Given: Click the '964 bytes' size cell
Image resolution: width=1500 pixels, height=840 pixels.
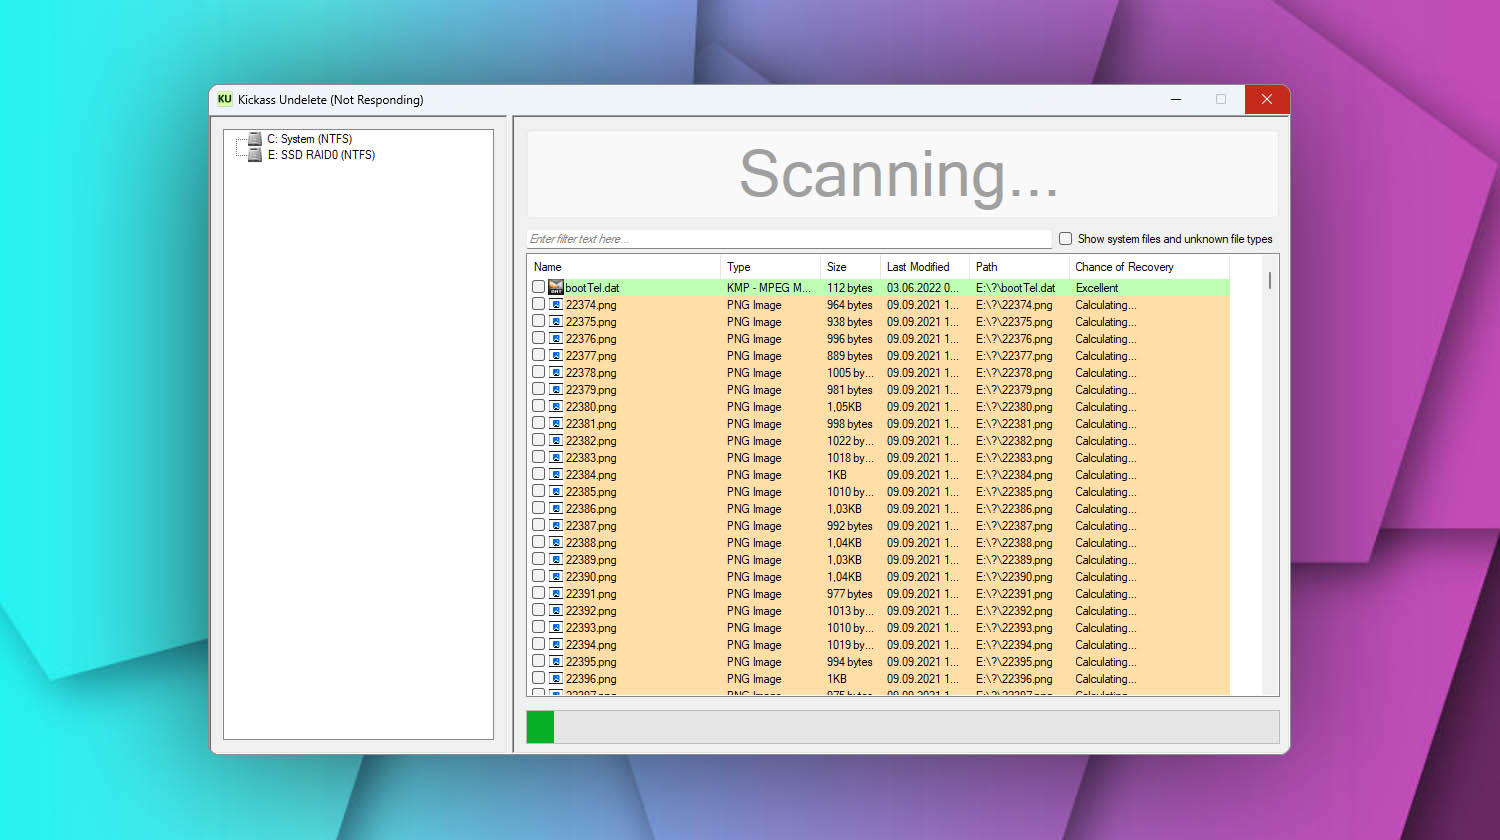Looking at the screenshot, I should (x=850, y=305).
